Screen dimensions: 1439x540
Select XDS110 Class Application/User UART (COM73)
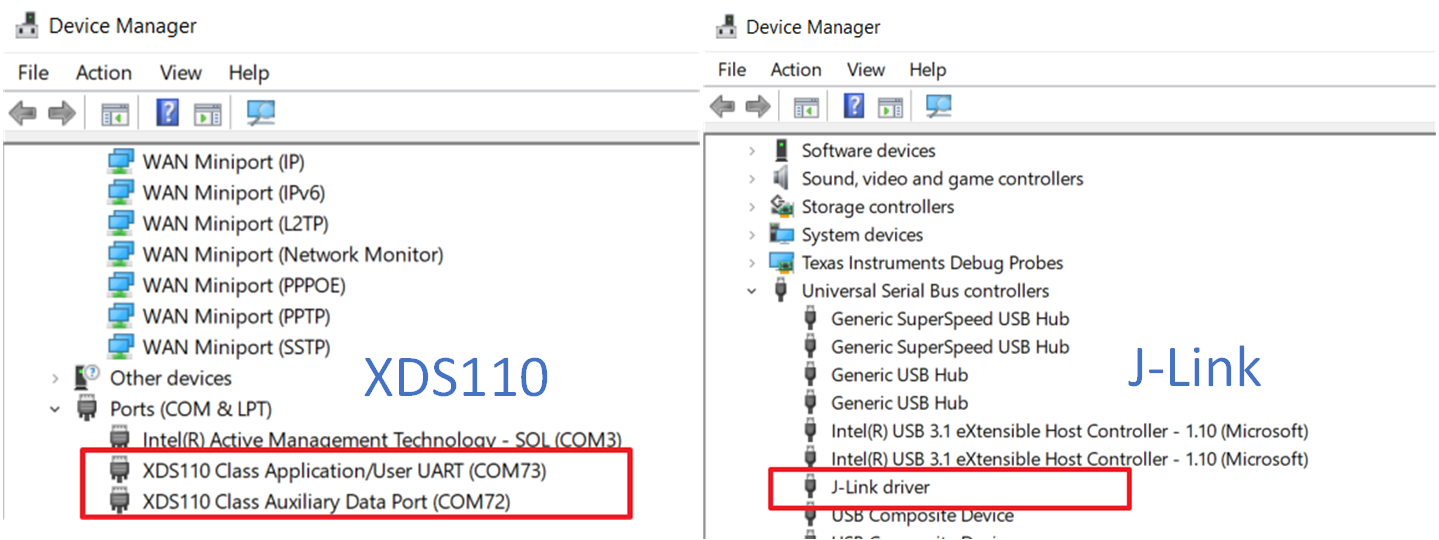tap(344, 471)
